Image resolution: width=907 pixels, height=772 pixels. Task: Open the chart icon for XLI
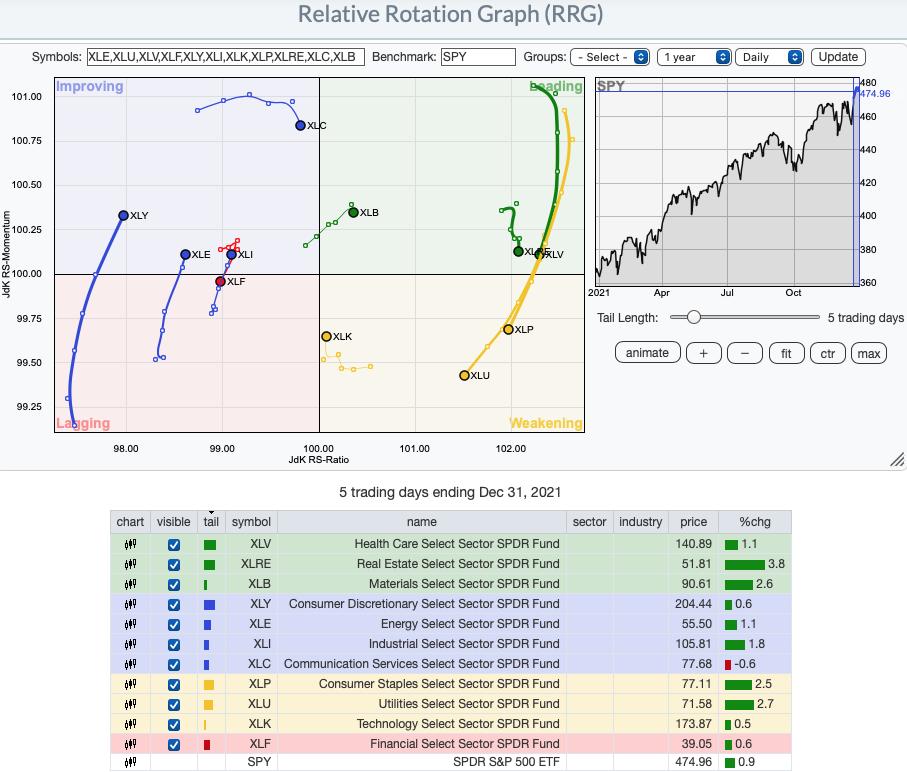point(130,644)
